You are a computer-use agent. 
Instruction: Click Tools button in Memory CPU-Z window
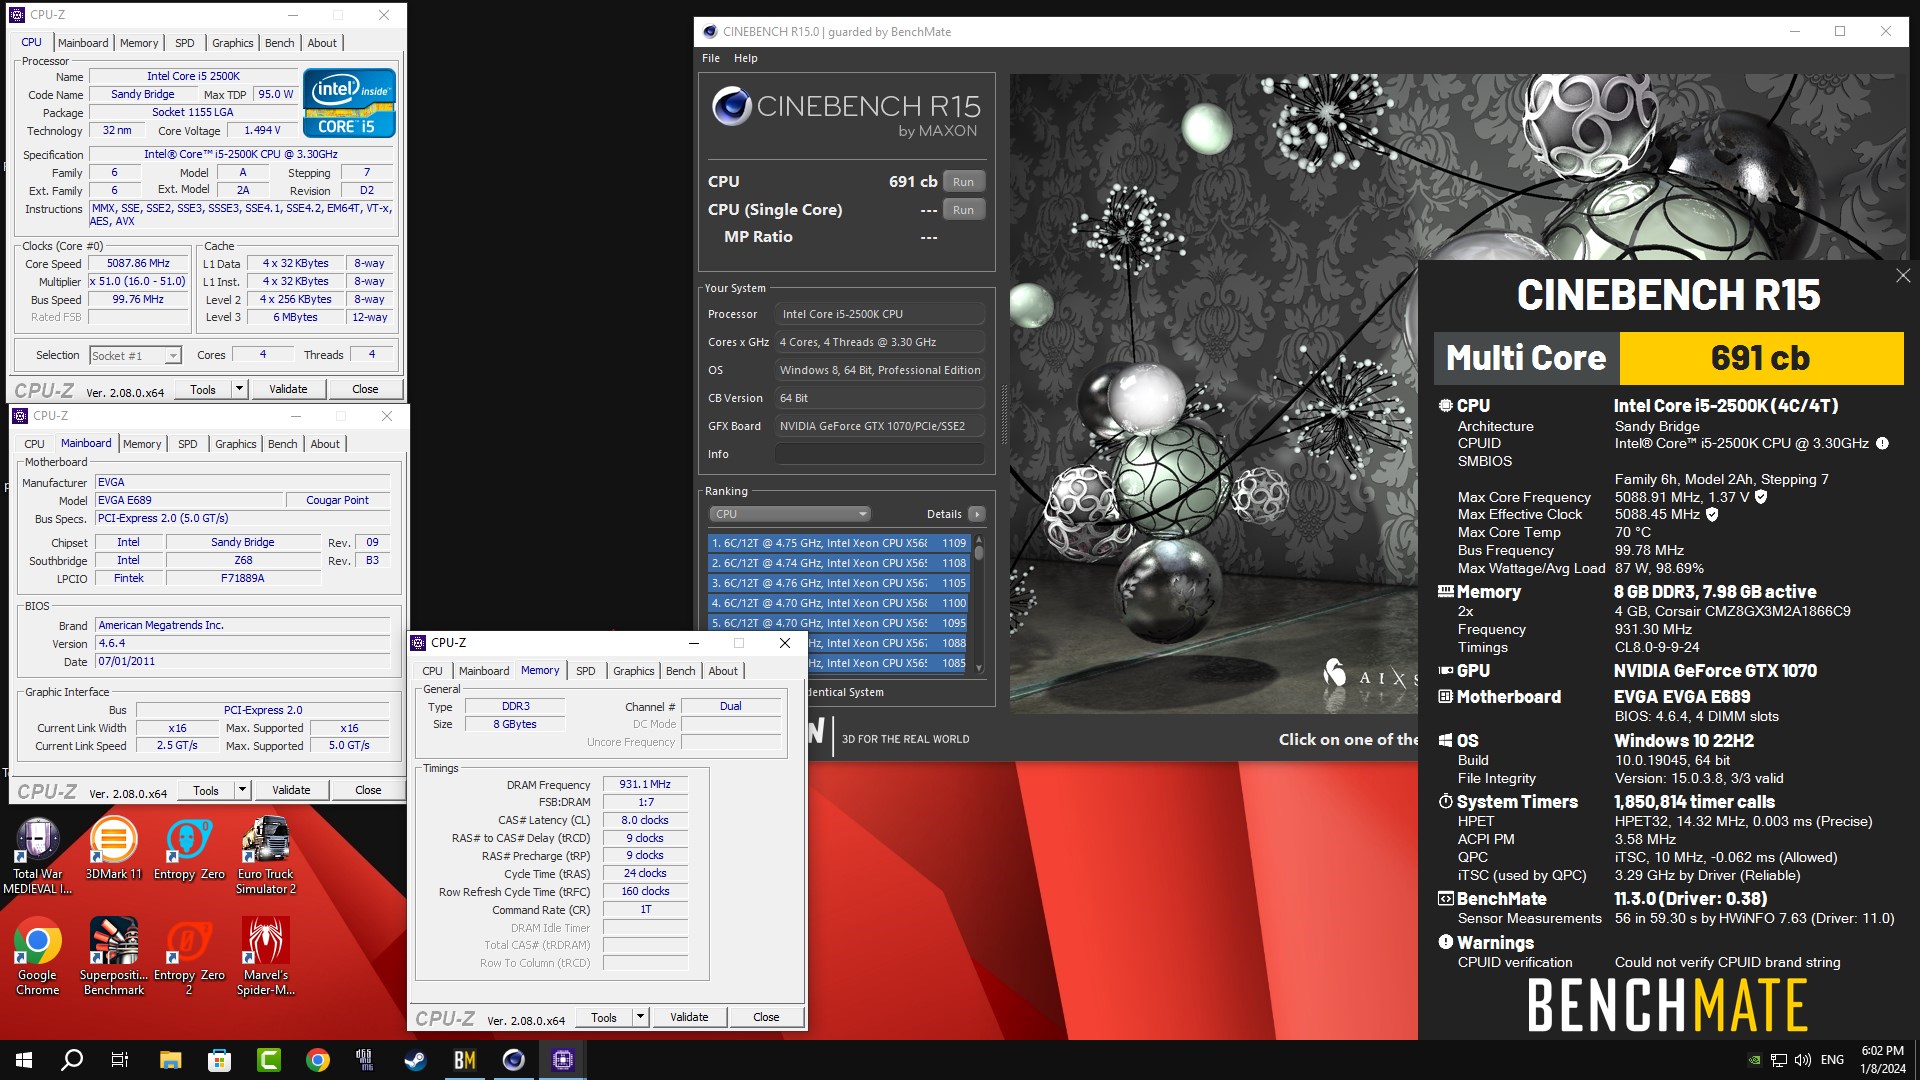604,1017
